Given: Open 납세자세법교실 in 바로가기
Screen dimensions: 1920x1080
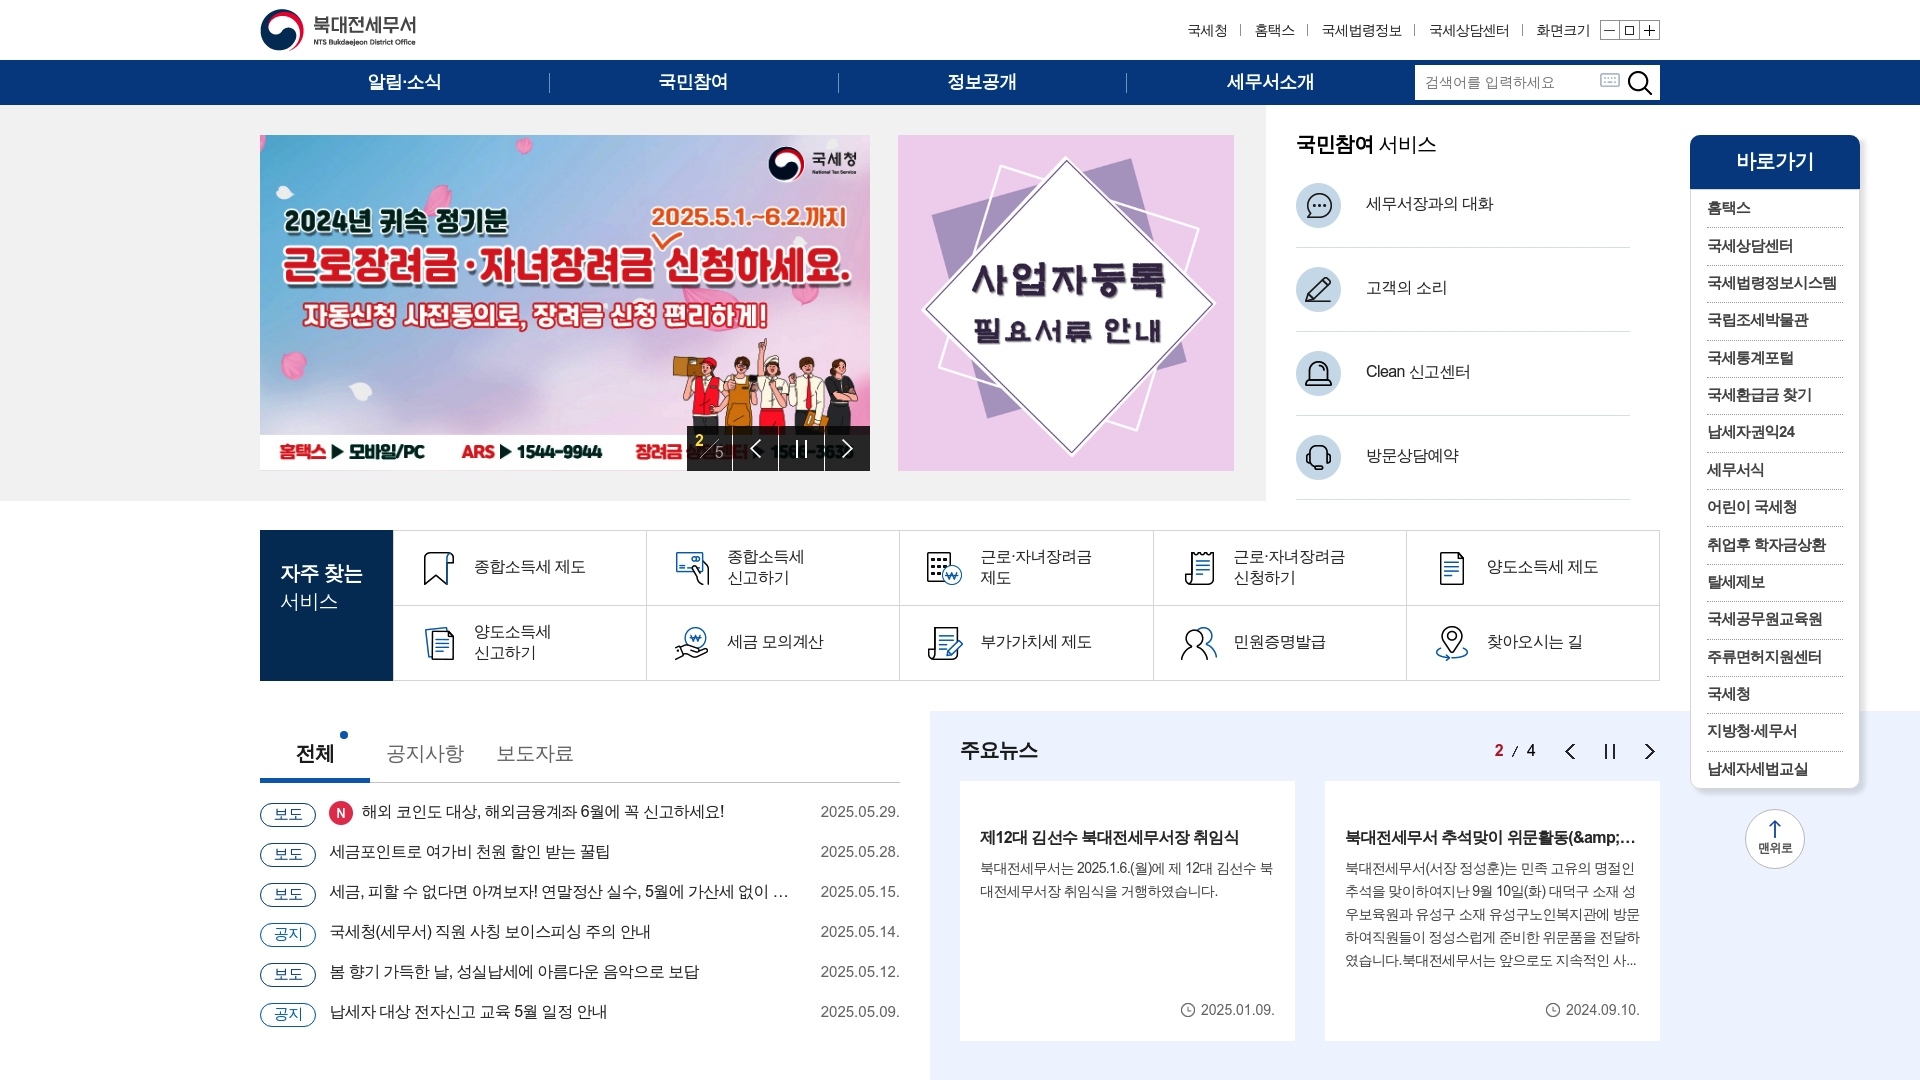Looking at the screenshot, I should click(1757, 769).
